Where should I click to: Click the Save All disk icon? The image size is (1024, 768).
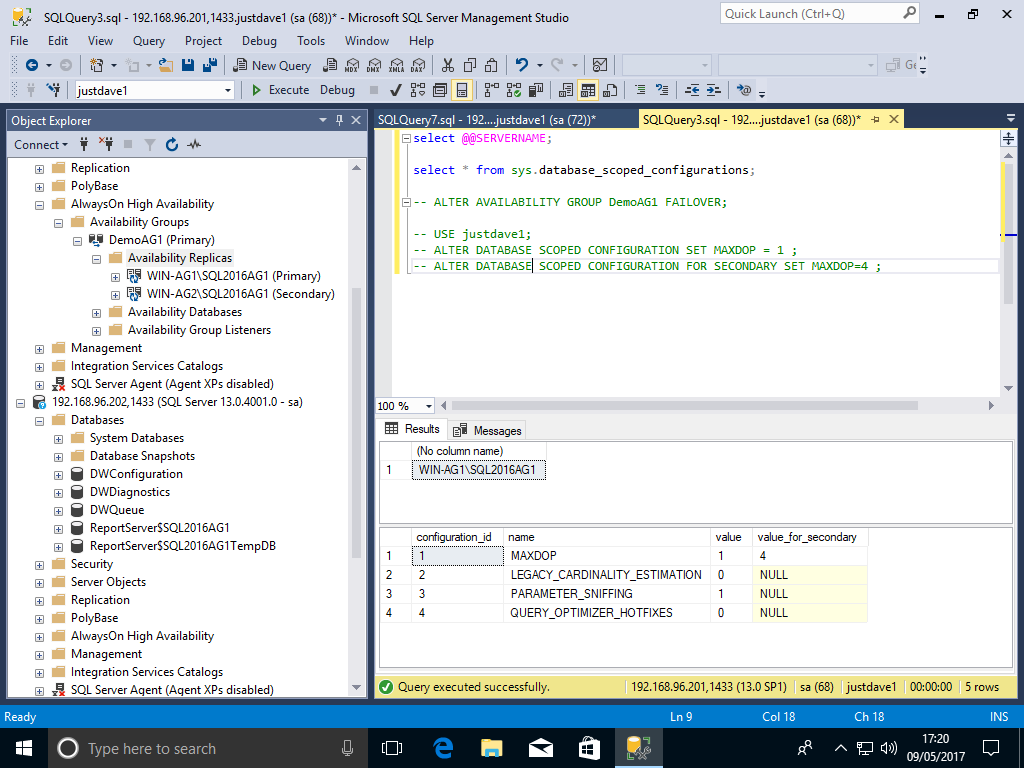pyautogui.click(x=210, y=65)
